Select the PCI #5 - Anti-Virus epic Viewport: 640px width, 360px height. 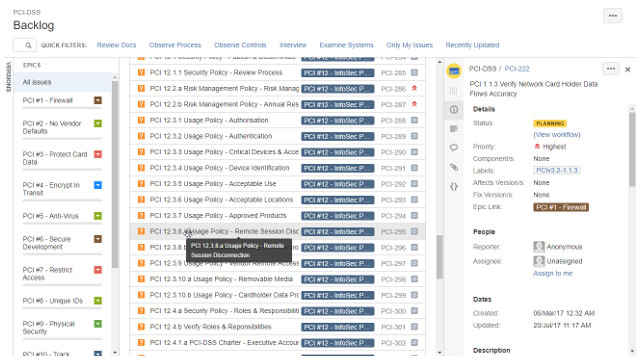point(50,216)
